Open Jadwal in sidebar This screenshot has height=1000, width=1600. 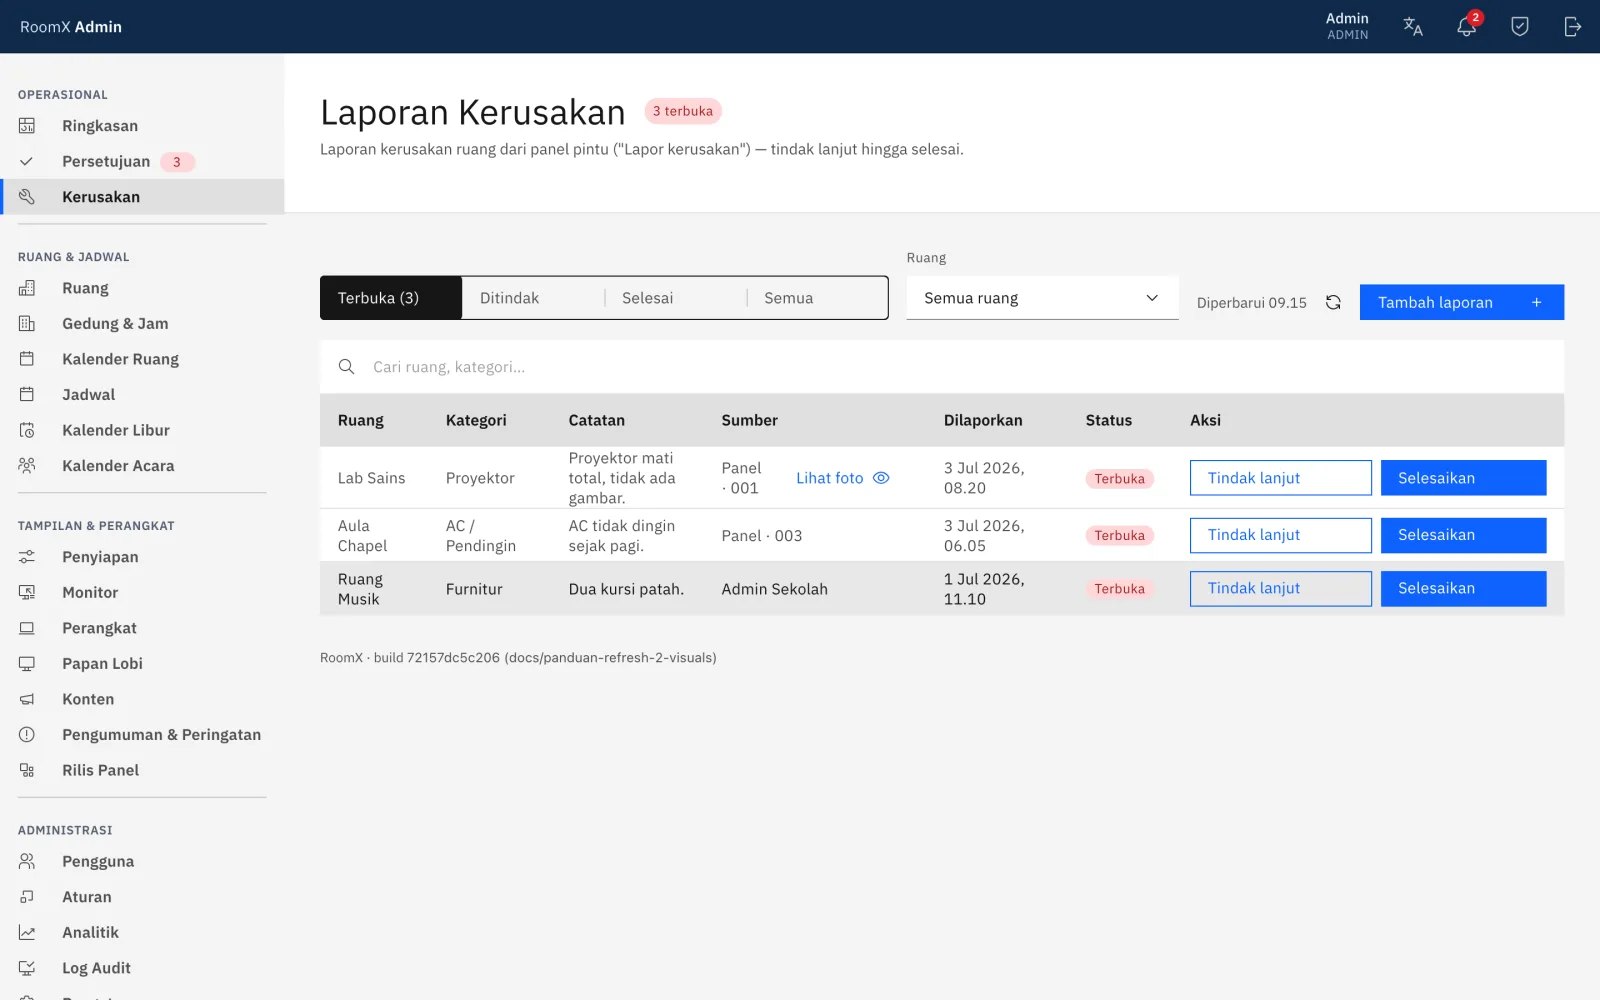point(142,395)
